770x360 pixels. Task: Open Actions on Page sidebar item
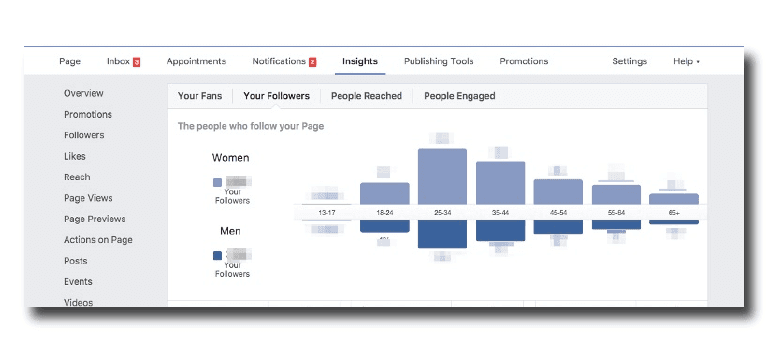98,240
